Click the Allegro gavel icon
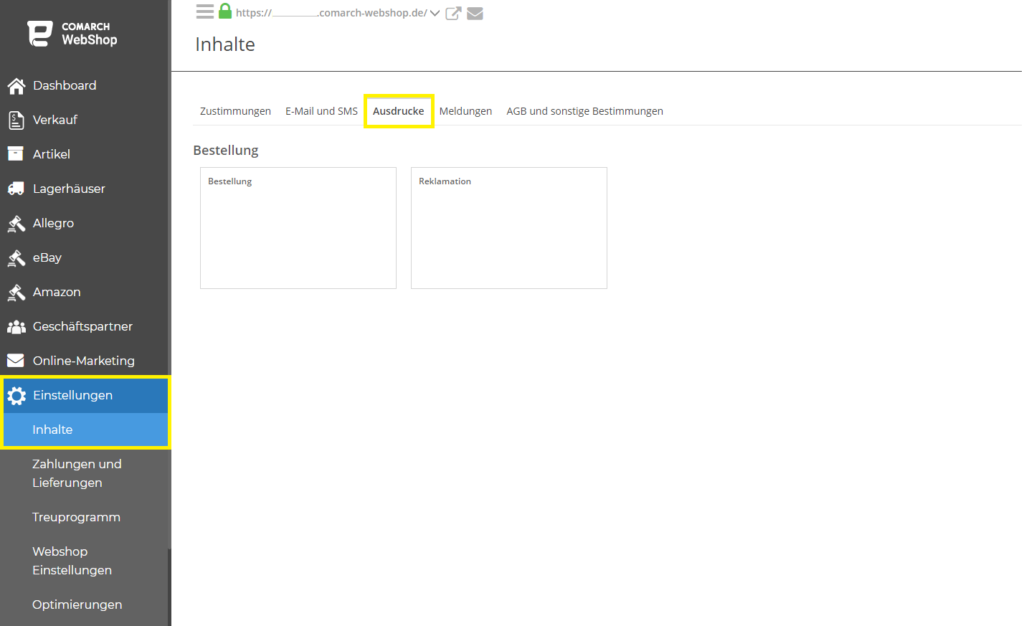This screenshot has height=626, width=1024. [x=16, y=223]
